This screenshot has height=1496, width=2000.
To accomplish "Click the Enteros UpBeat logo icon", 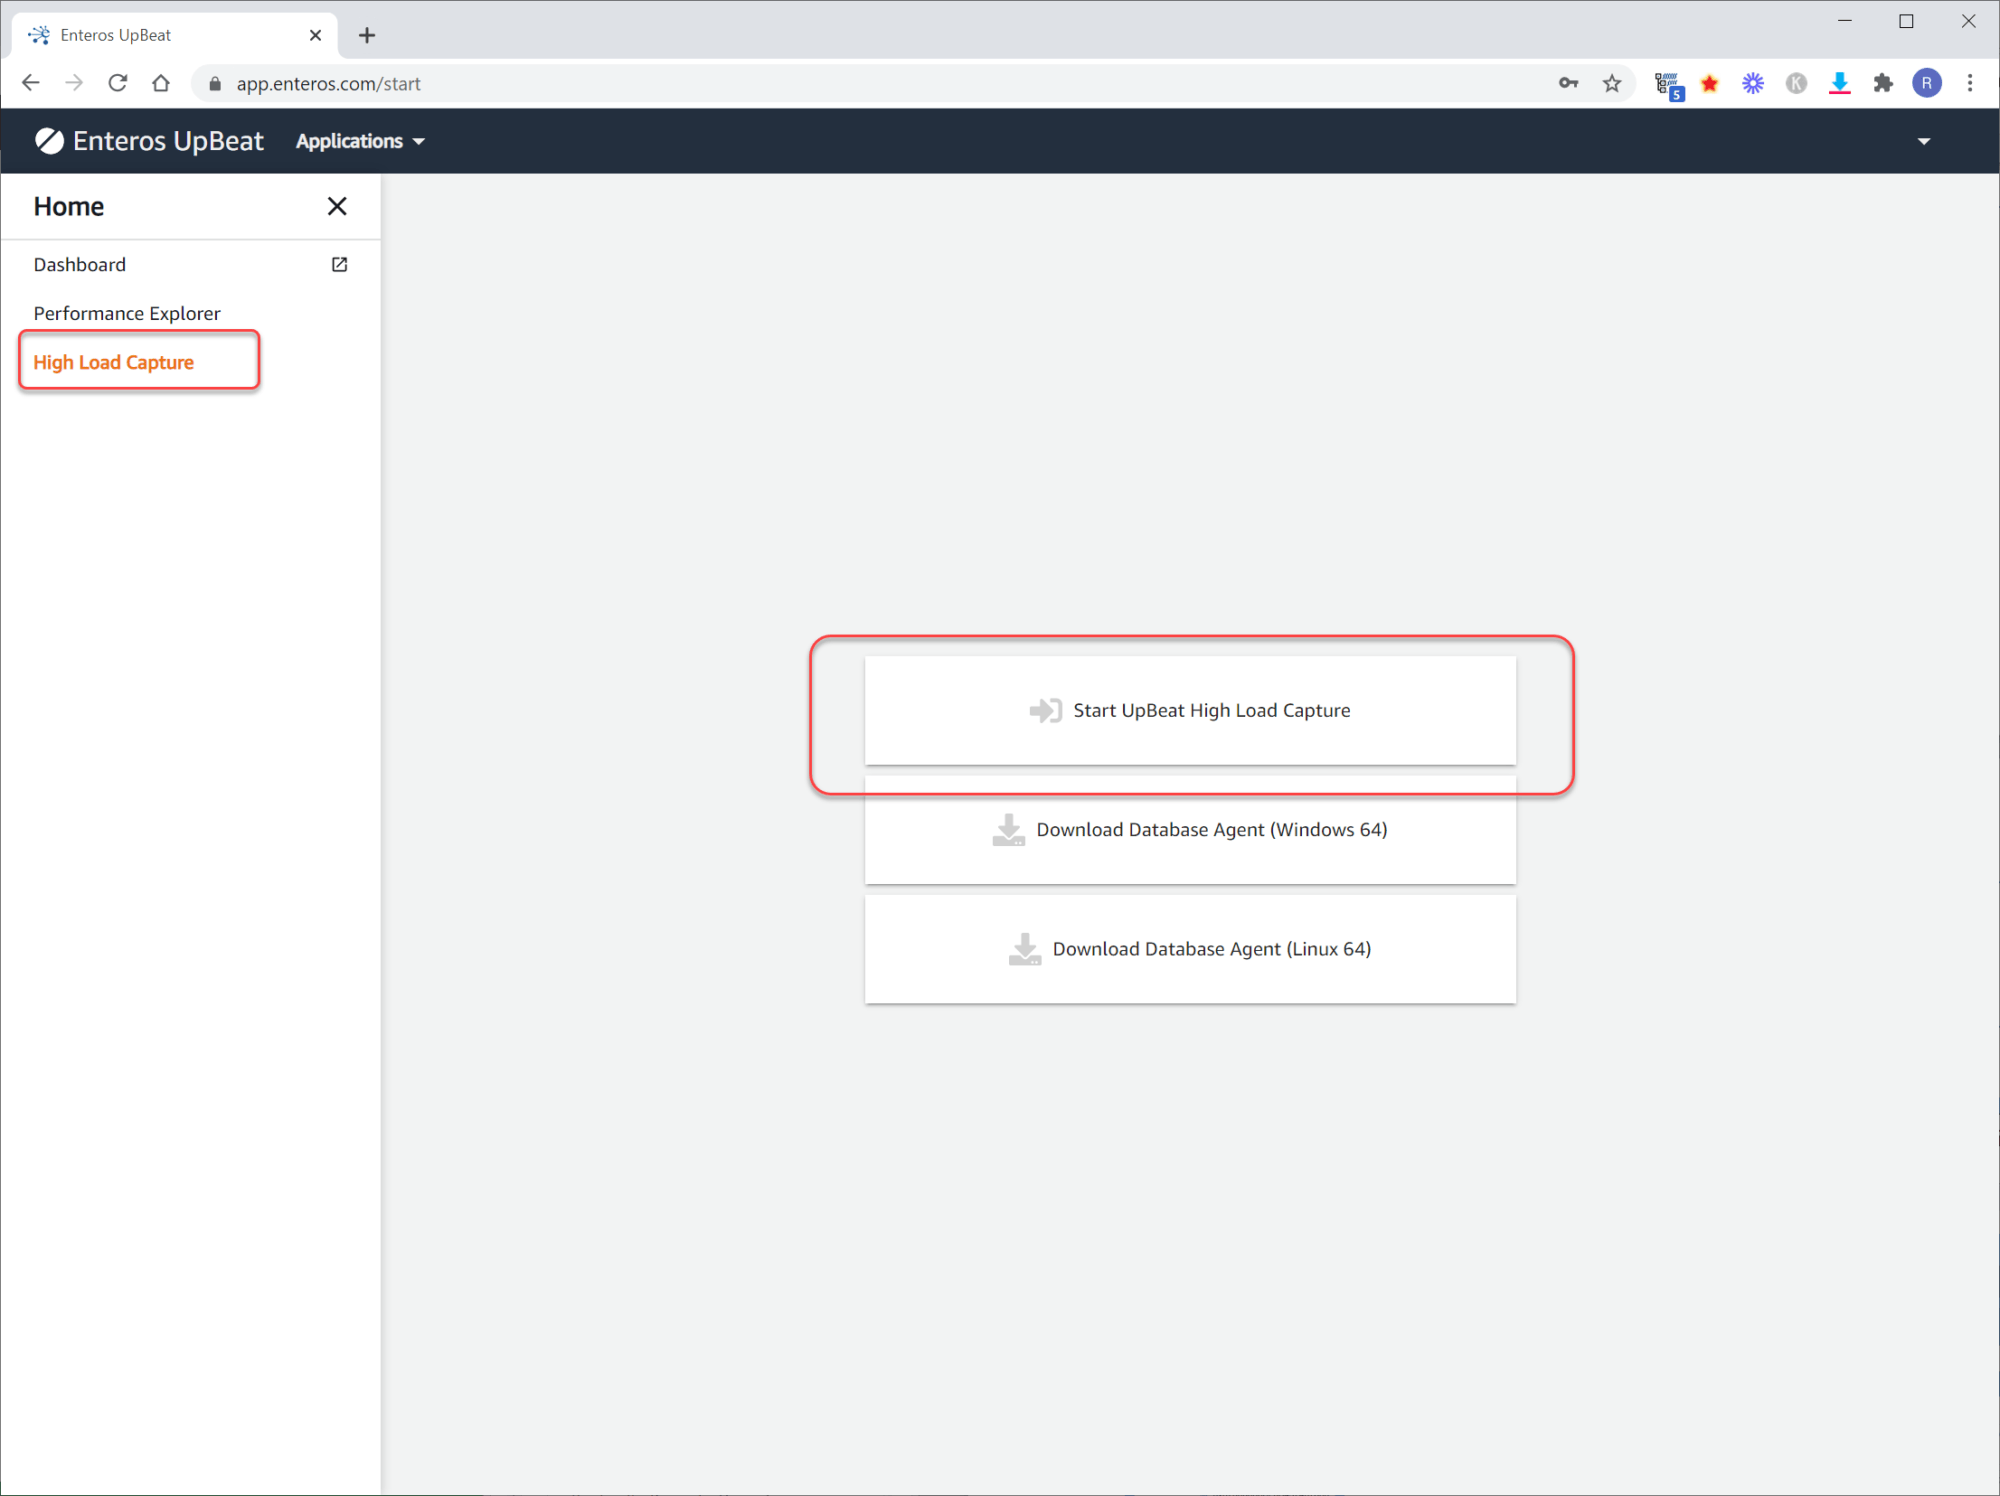I will (x=49, y=141).
